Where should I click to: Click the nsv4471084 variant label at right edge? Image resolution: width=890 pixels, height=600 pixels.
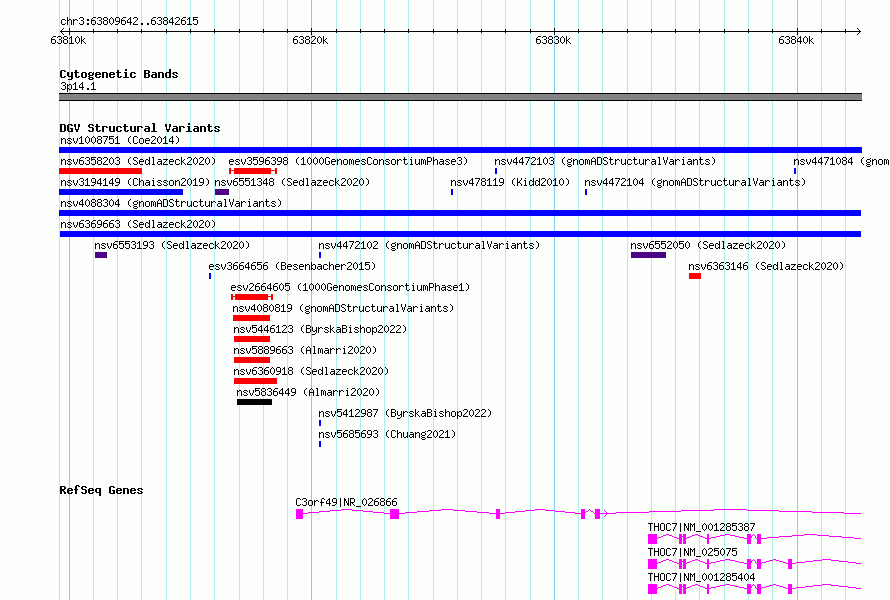pos(841,161)
